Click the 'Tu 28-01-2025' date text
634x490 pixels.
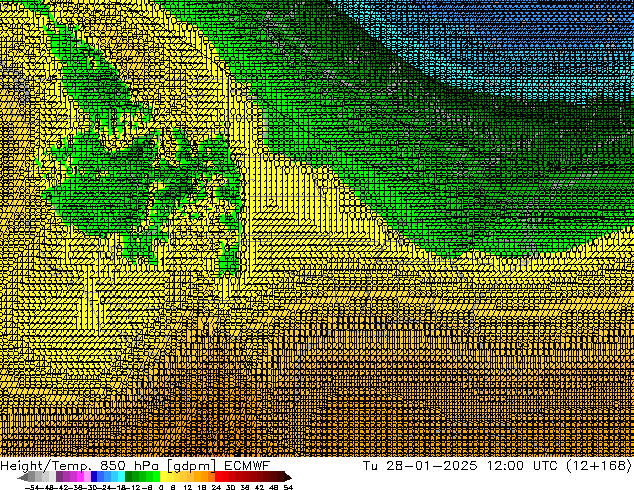420,466
